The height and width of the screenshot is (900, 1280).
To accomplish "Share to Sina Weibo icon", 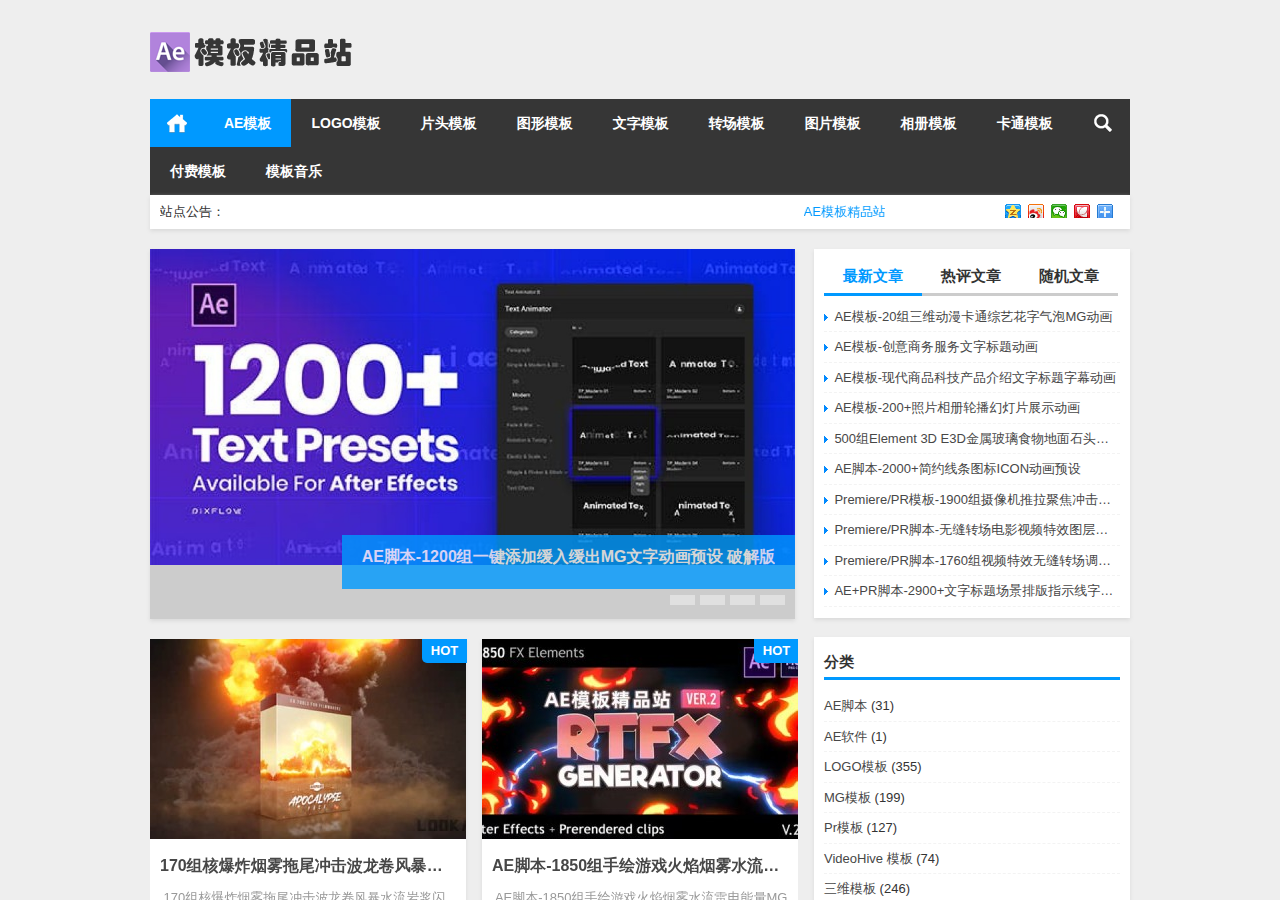I will click(1036, 211).
